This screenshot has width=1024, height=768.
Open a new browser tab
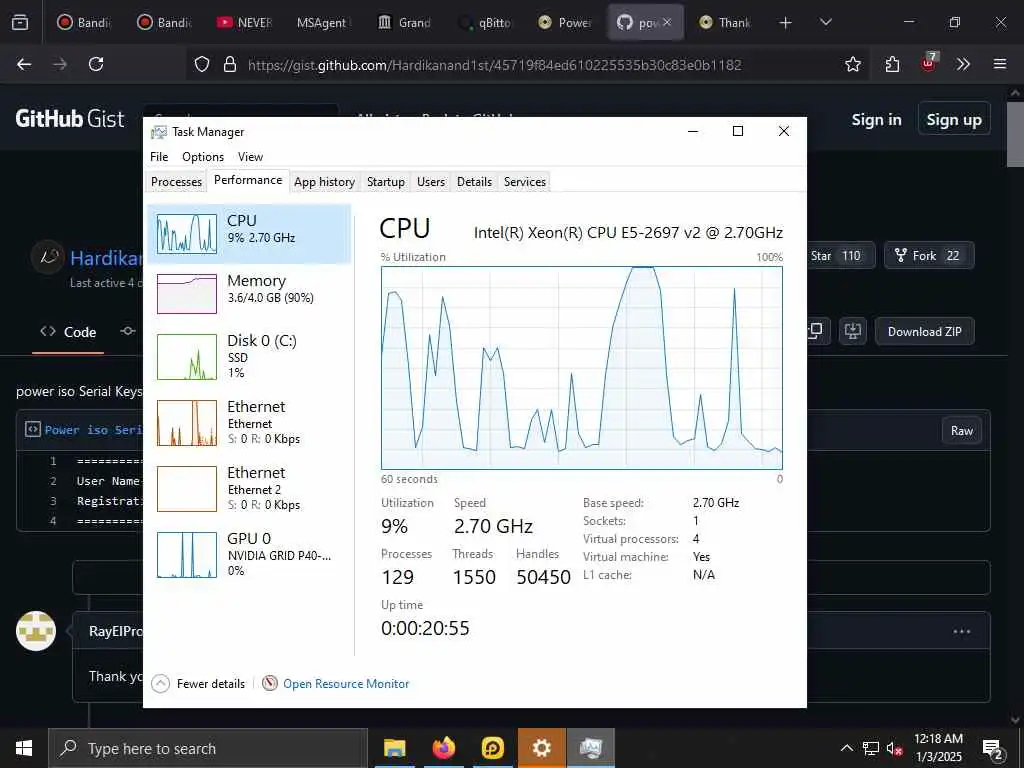pyautogui.click(x=786, y=23)
